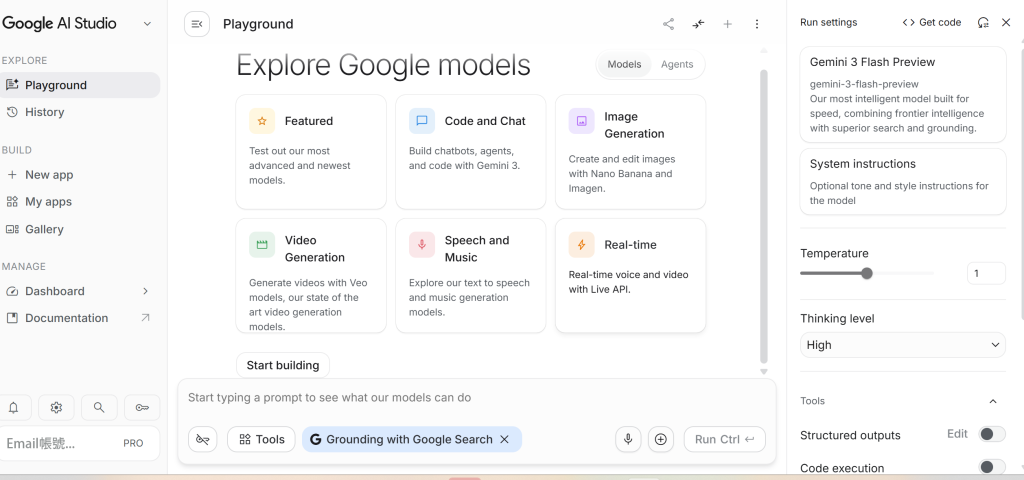
Task: Expand the Dashboard submenu chevron
Action: pyautogui.click(x=145, y=291)
